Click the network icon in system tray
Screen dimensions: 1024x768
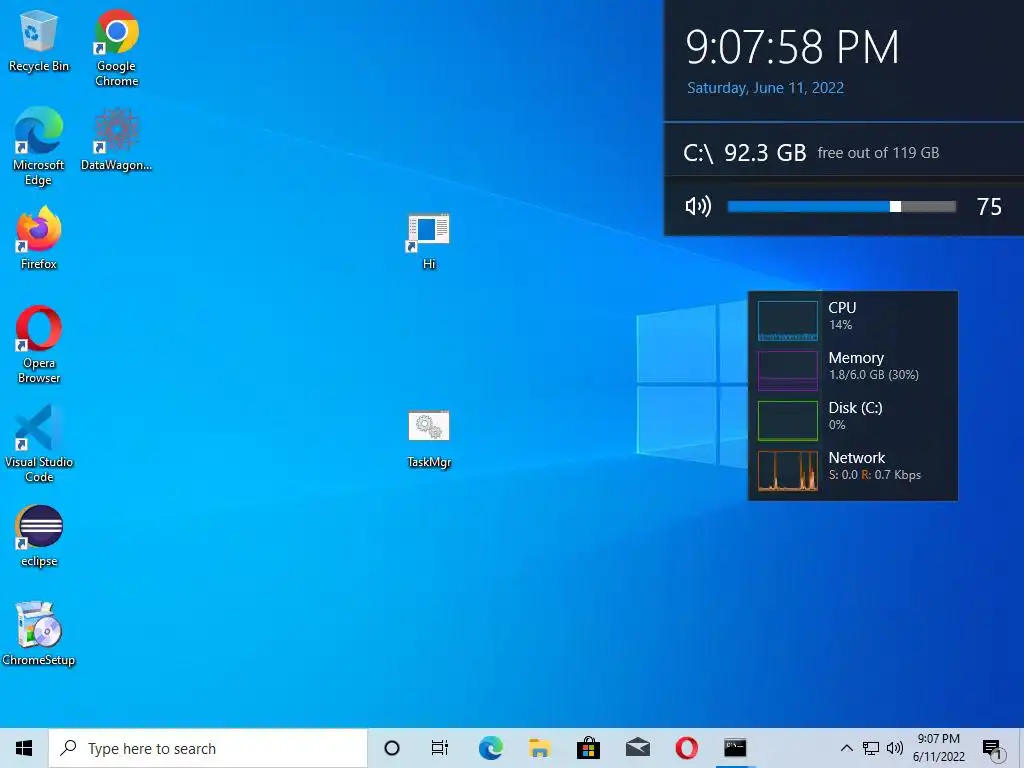point(871,748)
